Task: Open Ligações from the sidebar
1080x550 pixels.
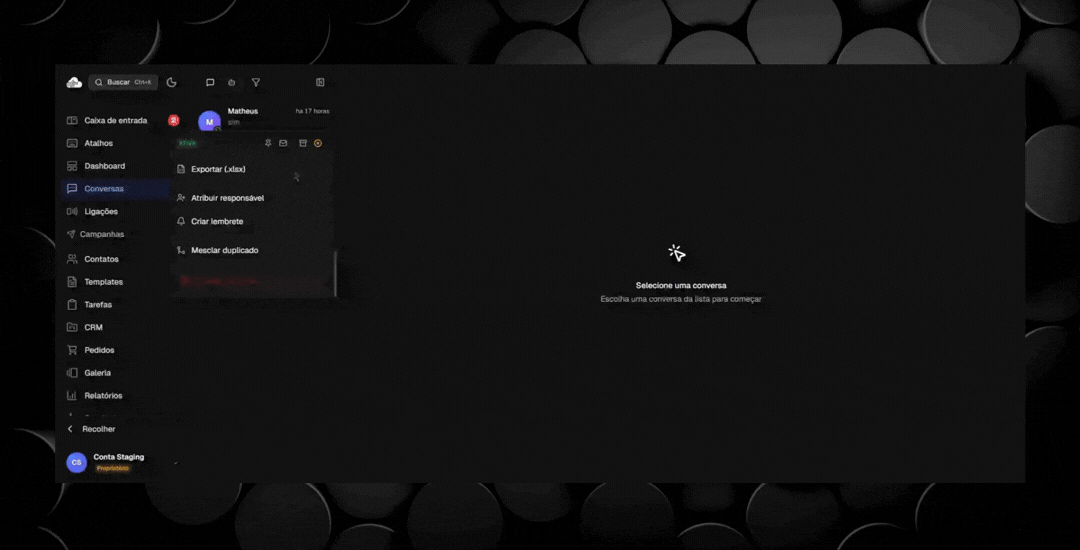Action: tap(116, 211)
